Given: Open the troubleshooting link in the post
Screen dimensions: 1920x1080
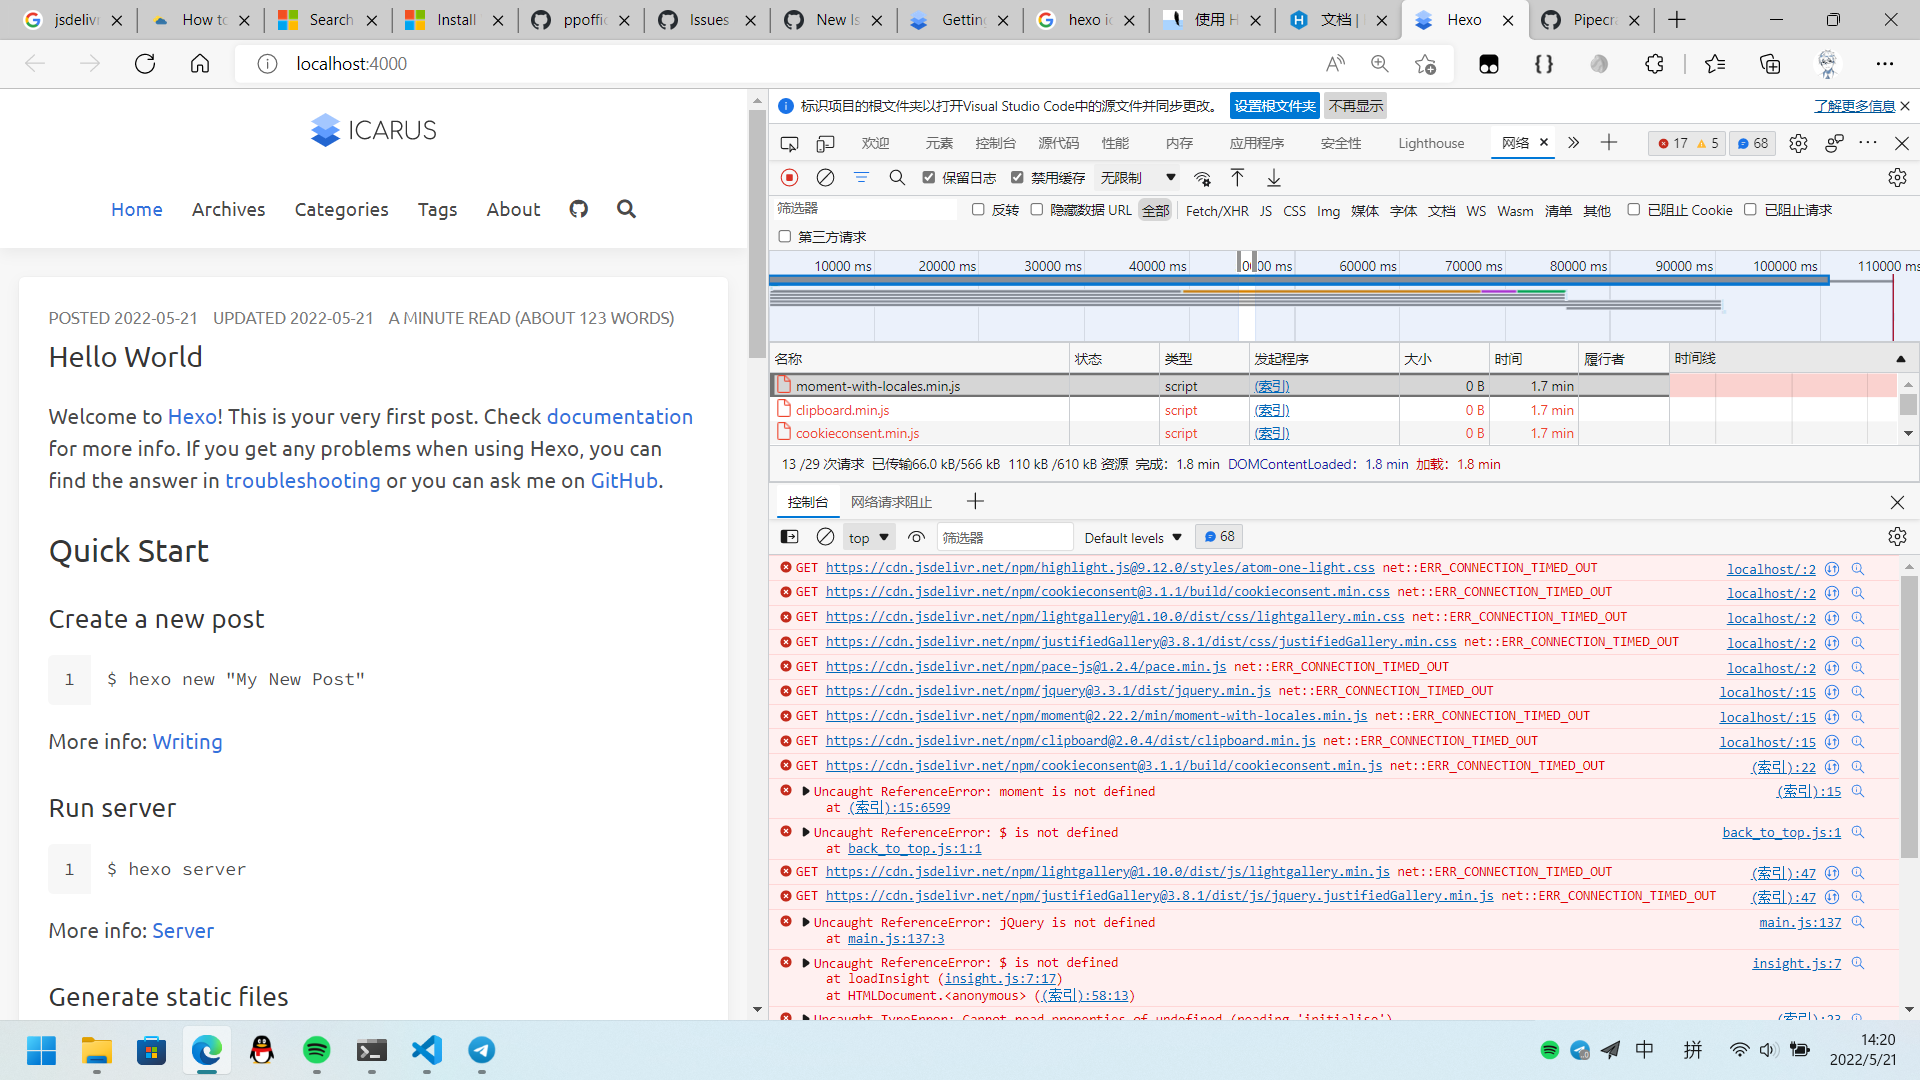Looking at the screenshot, I should pyautogui.click(x=302, y=480).
